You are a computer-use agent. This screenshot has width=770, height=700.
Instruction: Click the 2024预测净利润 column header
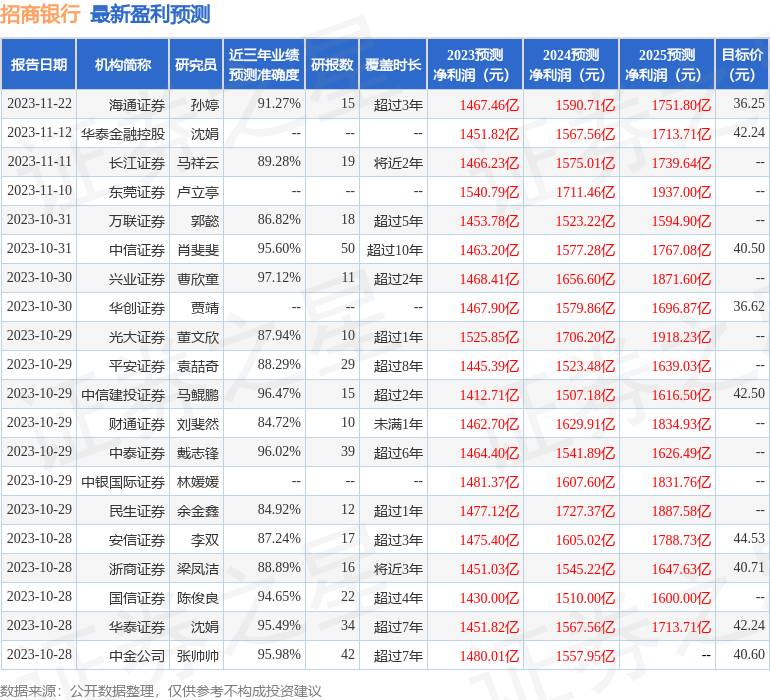point(571,64)
